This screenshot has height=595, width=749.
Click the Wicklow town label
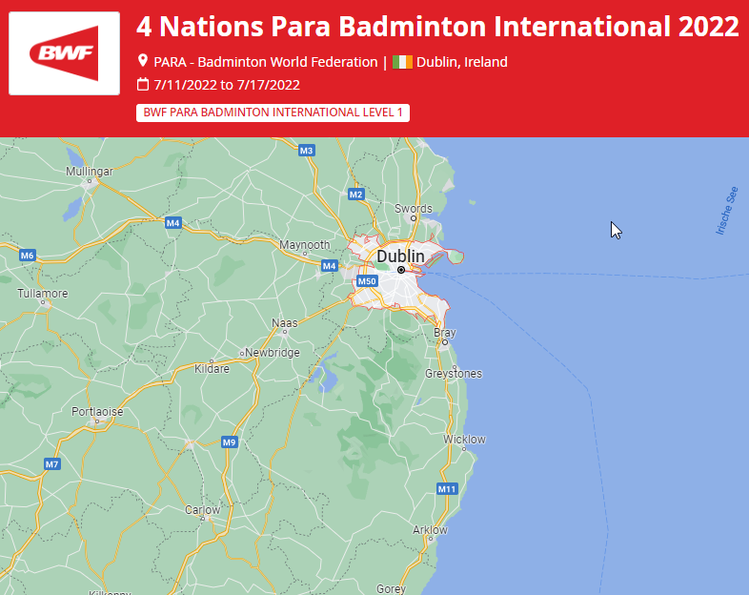464,439
